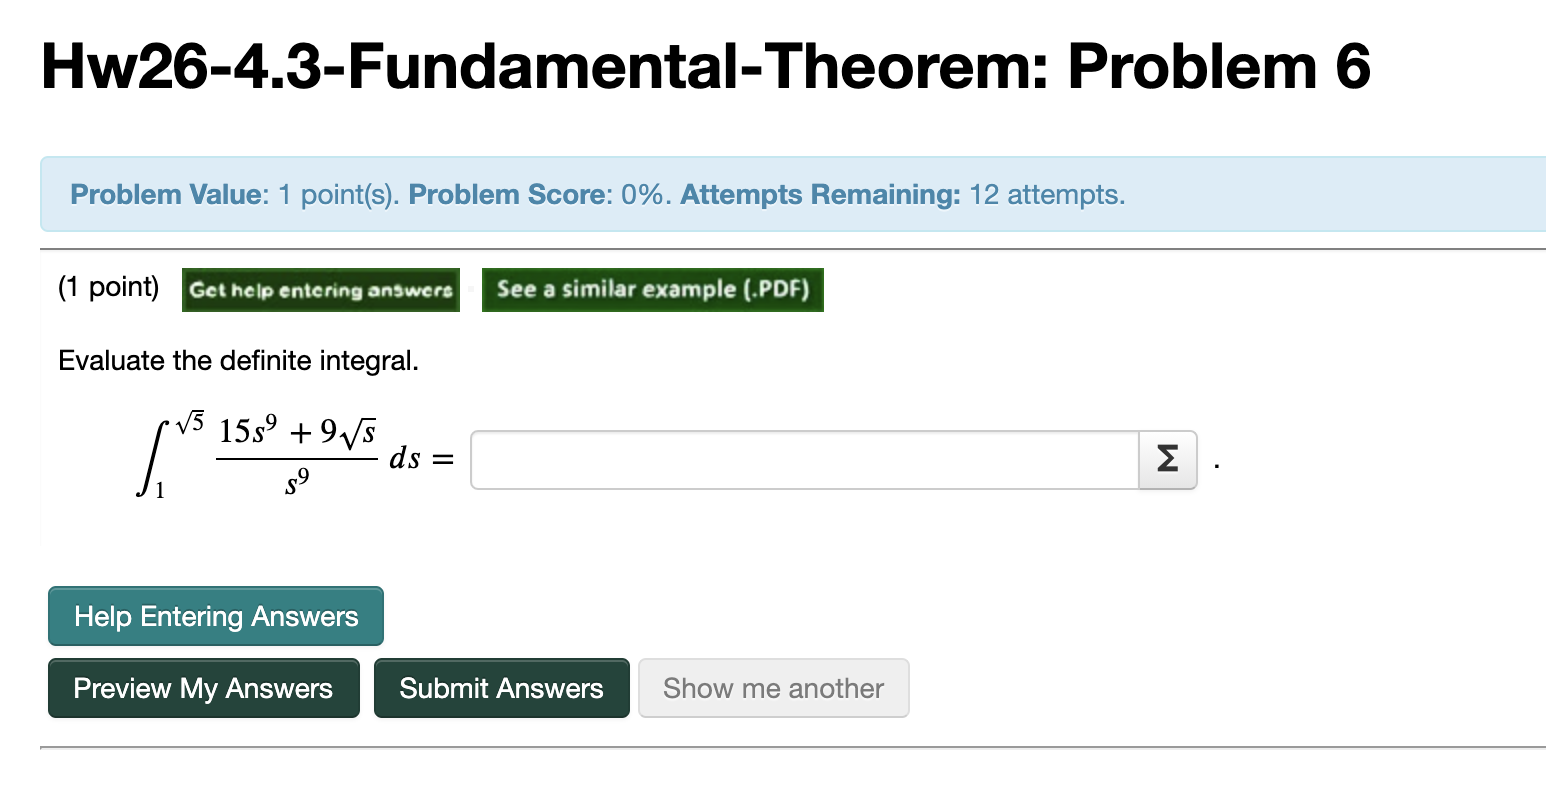The width and height of the screenshot is (1546, 802).
Task: Click 'Submit Answers' to grade the problem
Action: (501, 688)
